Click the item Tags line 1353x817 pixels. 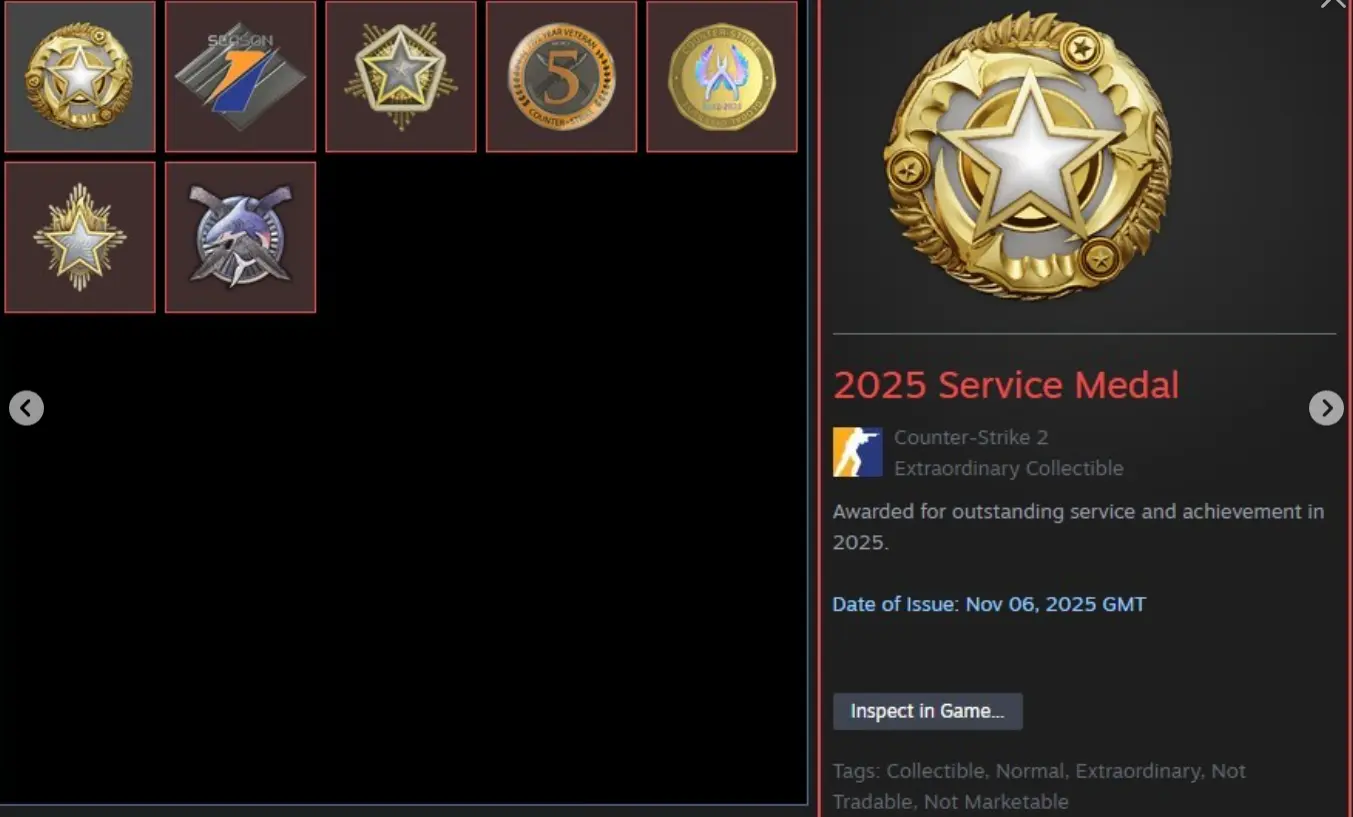[1039, 786]
